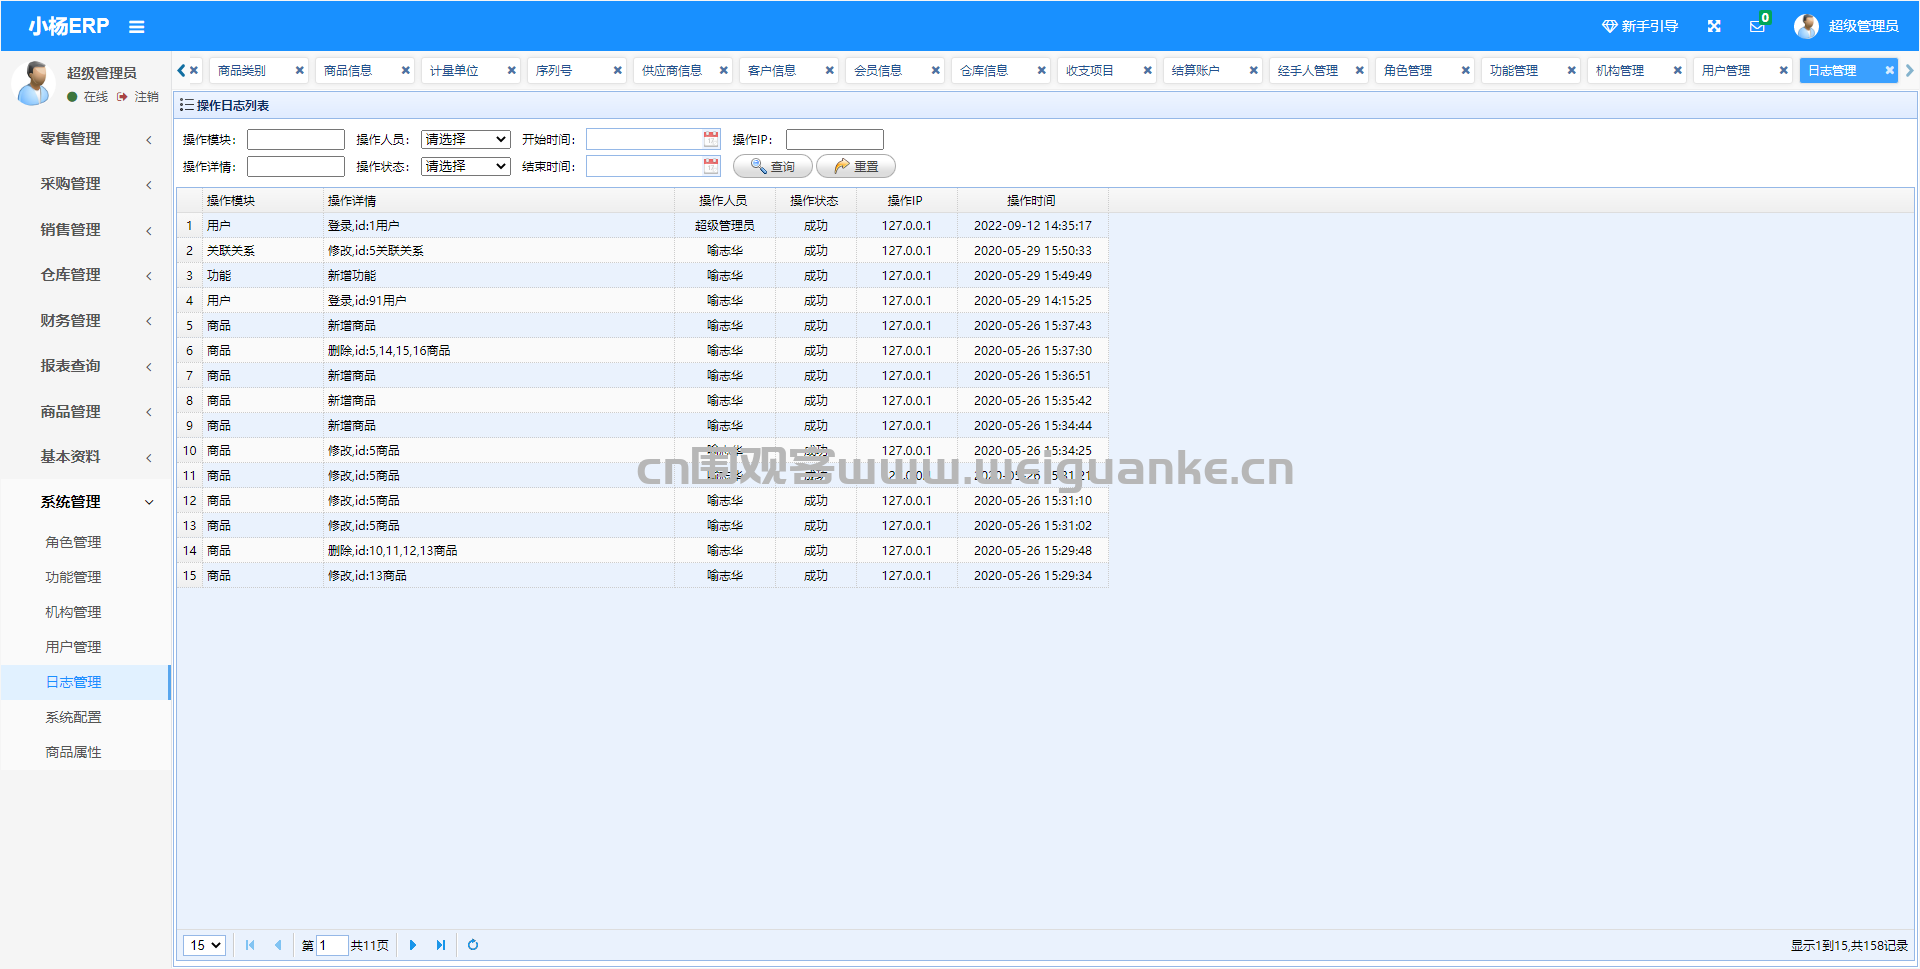Image resolution: width=1920 pixels, height=969 pixels.
Task: Sort by the 操作模块 column header
Action: point(264,201)
